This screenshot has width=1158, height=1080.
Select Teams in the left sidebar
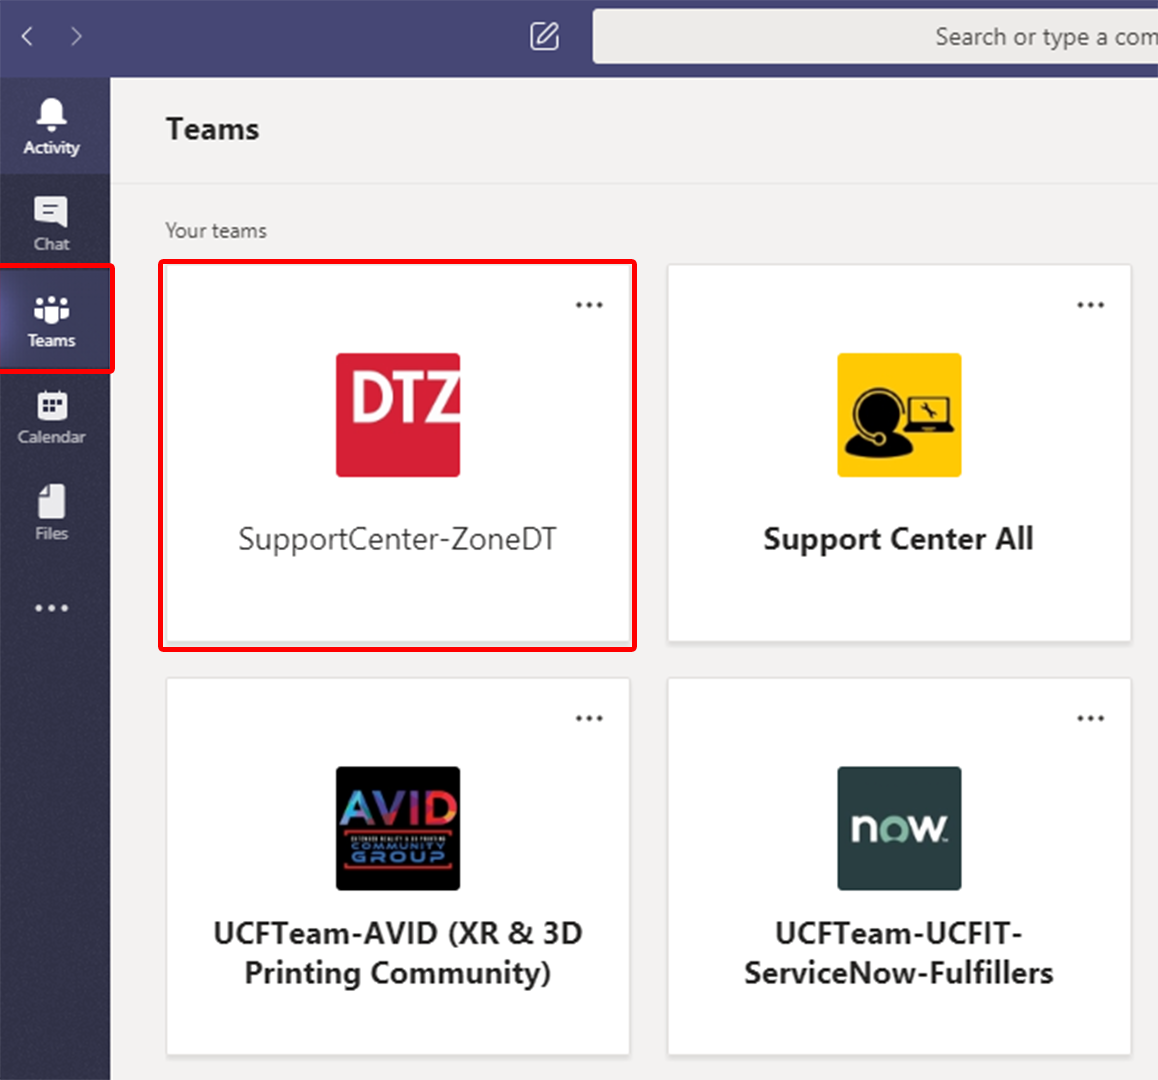[51, 319]
